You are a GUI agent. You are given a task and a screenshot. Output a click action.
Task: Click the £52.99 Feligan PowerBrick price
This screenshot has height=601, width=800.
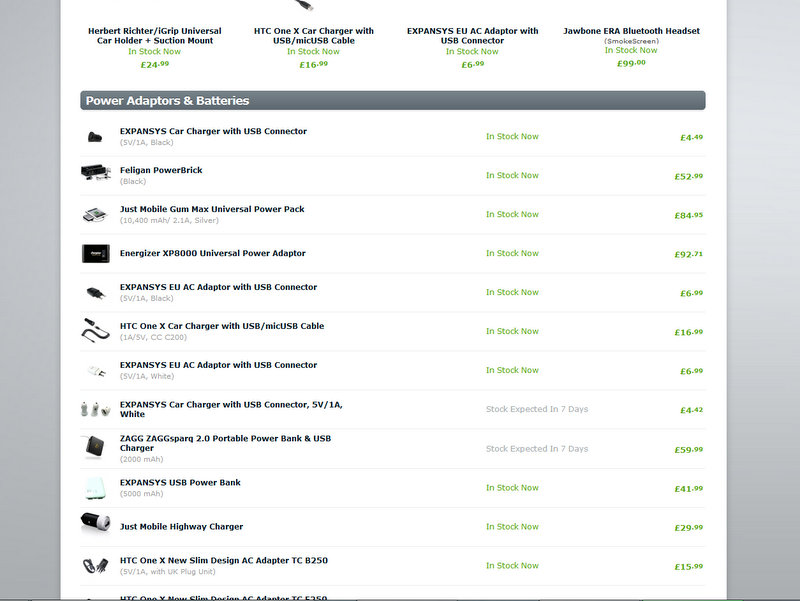[x=689, y=176]
